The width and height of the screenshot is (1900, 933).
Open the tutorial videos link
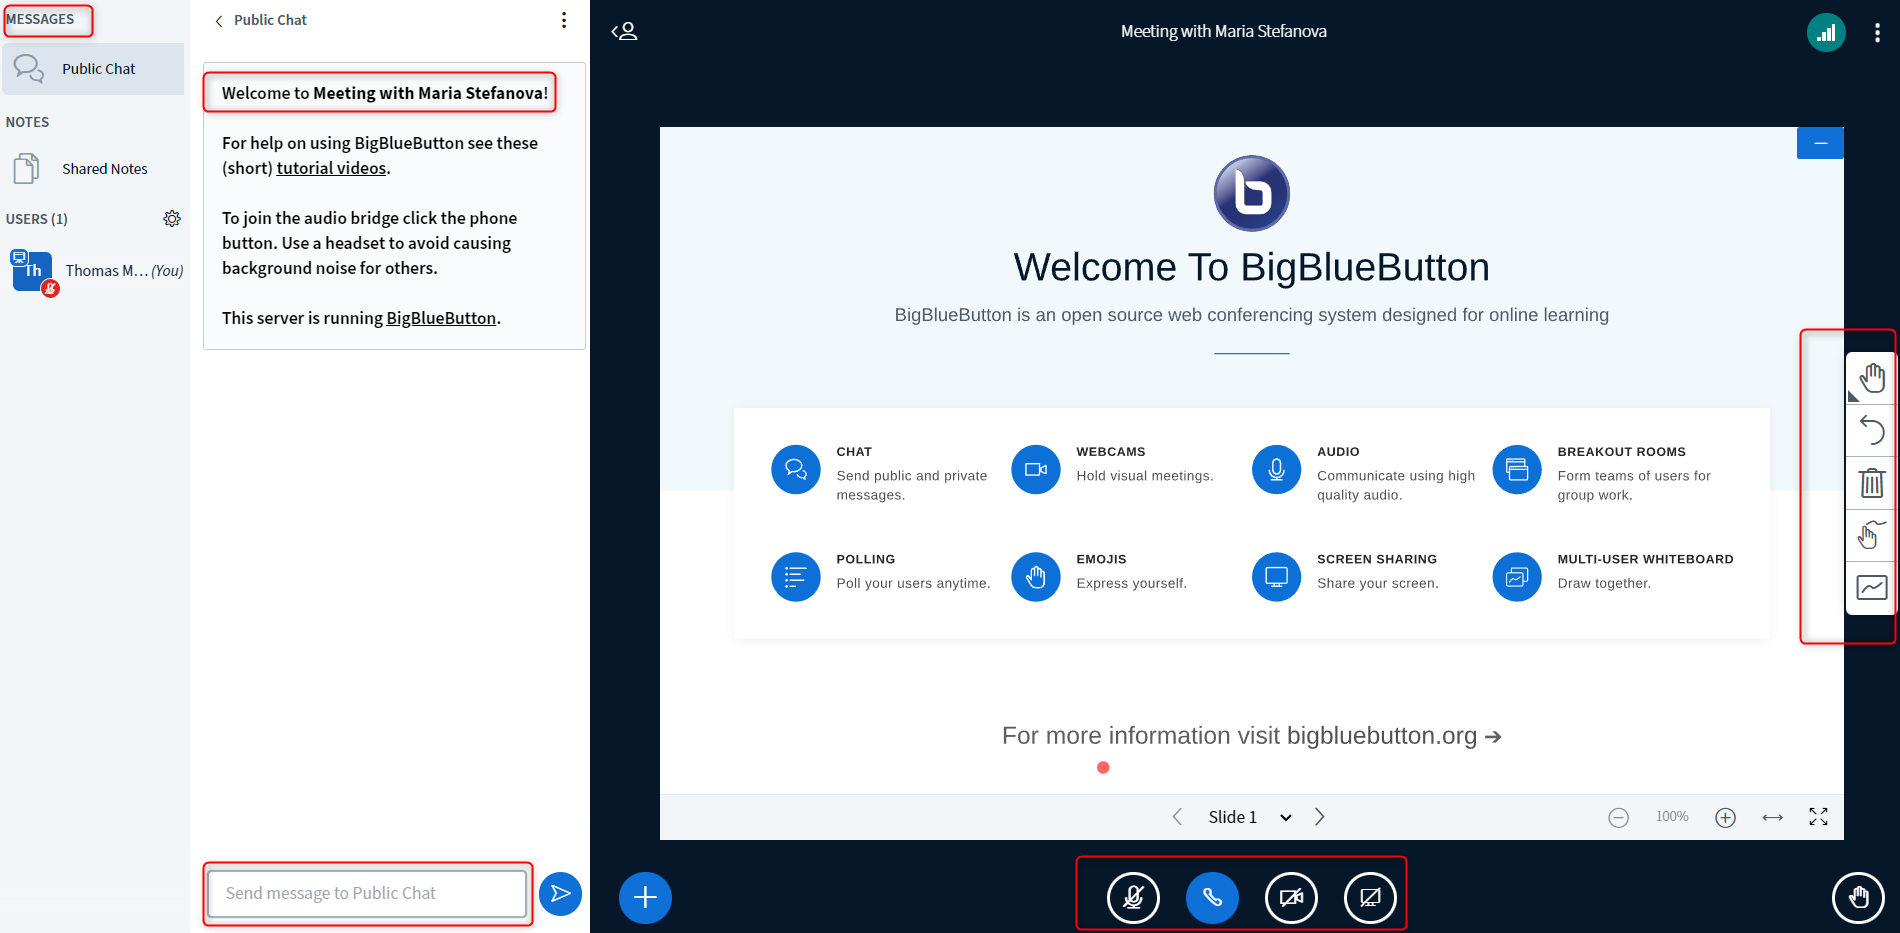click(x=331, y=167)
